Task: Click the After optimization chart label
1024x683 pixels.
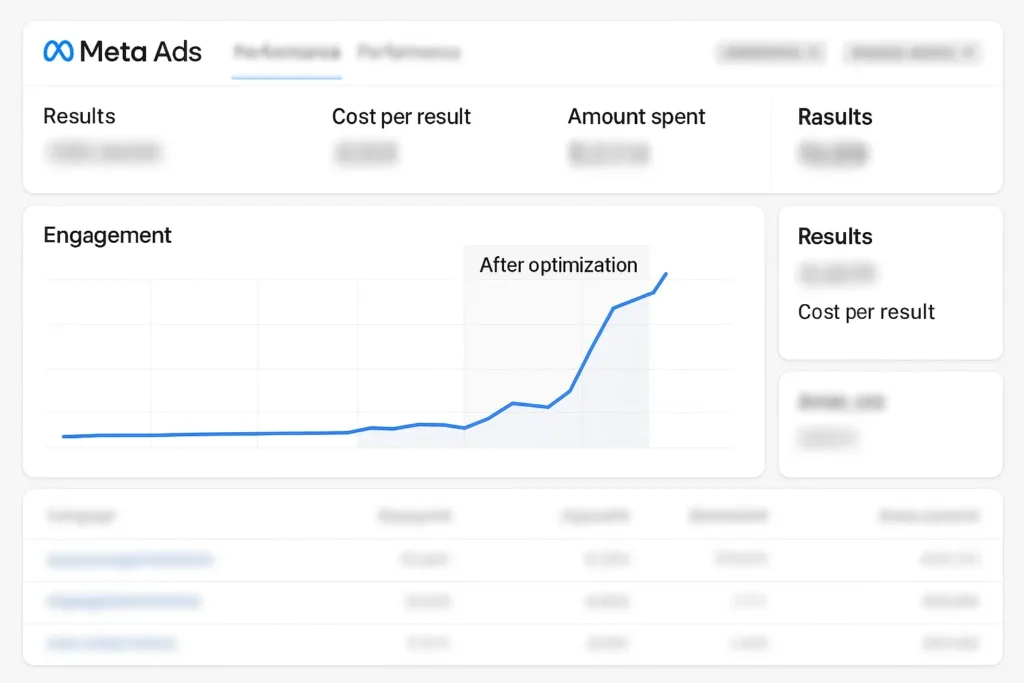Action: coord(558,265)
